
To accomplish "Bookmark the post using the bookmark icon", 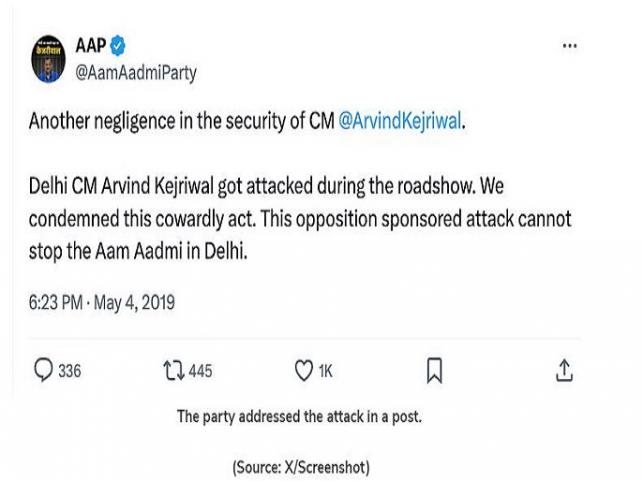I will click(x=434, y=371).
